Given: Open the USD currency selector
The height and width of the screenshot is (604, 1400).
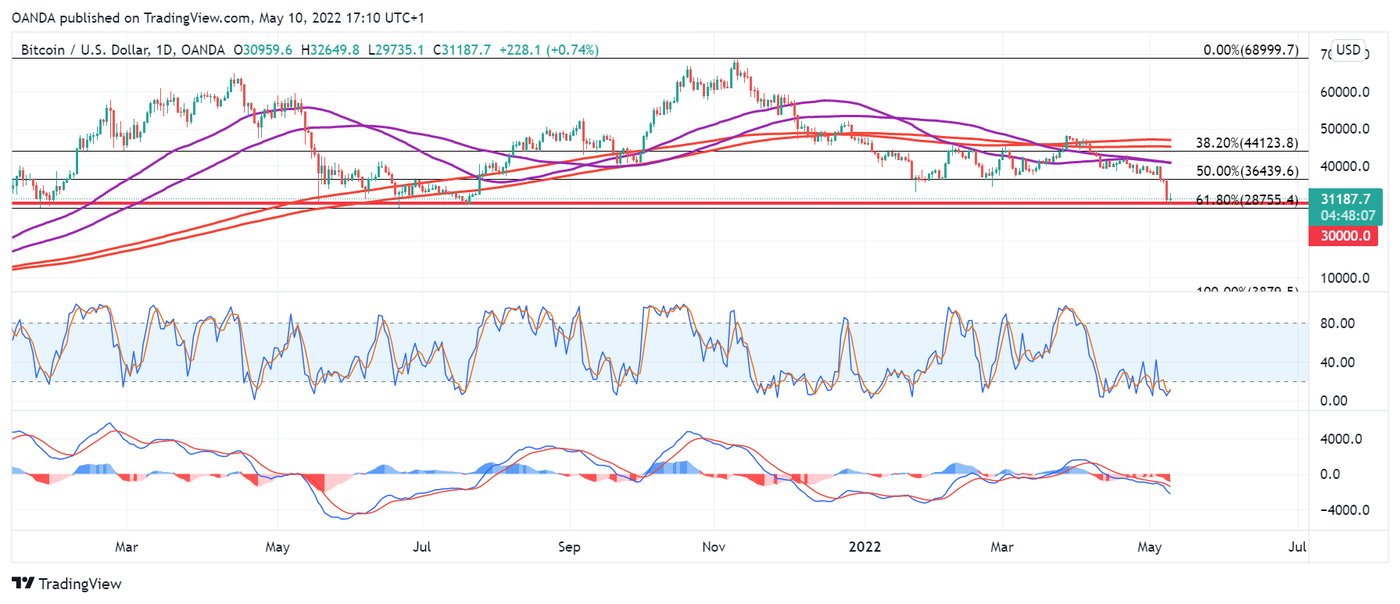Looking at the screenshot, I should 1348,50.
